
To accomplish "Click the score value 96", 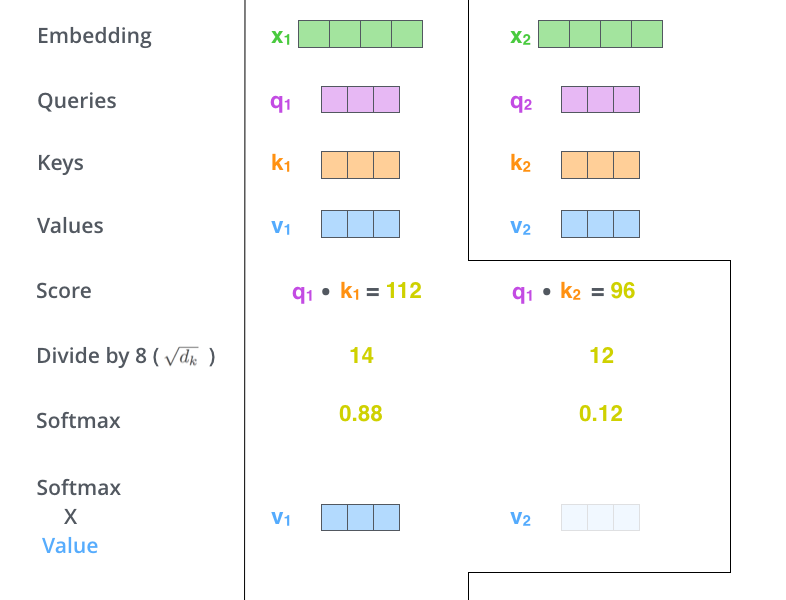I will tap(623, 291).
